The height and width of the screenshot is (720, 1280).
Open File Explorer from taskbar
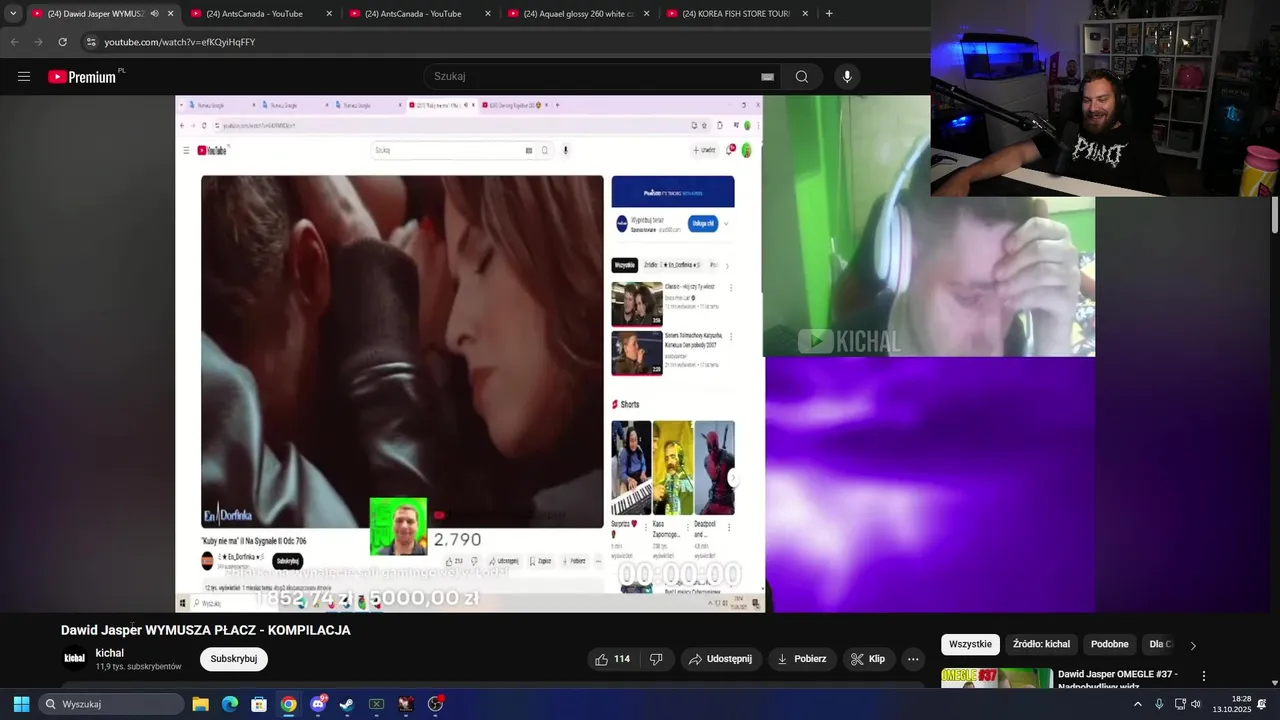pyautogui.click(x=200, y=704)
